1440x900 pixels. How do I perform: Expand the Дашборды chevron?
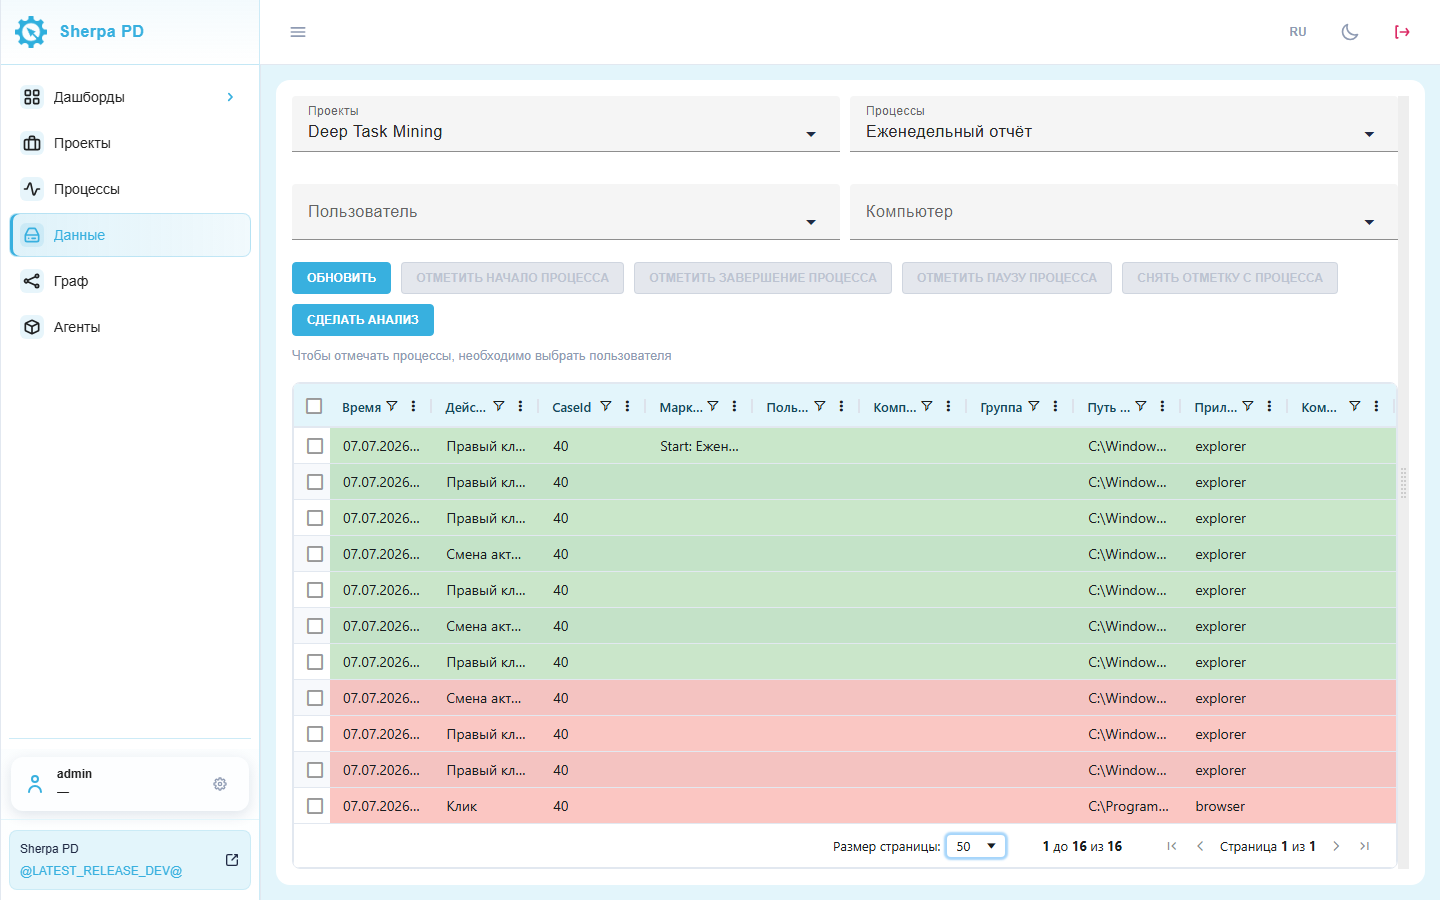coord(230,97)
